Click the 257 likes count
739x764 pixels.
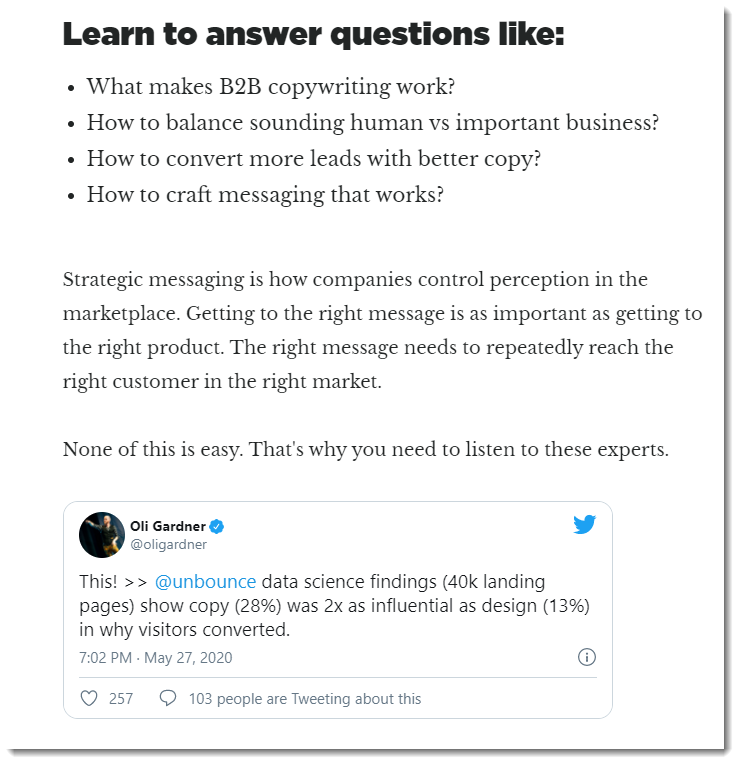pyautogui.click(x=121, y=699)
